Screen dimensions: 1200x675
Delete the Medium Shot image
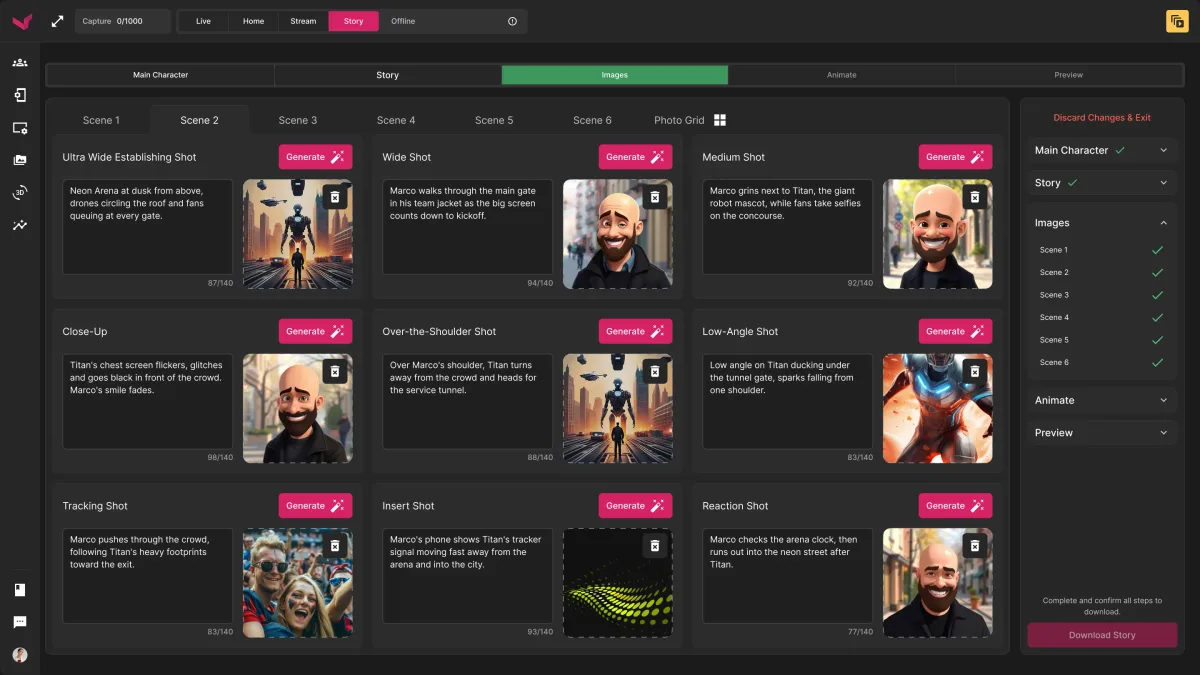click(x=975, y=197)
